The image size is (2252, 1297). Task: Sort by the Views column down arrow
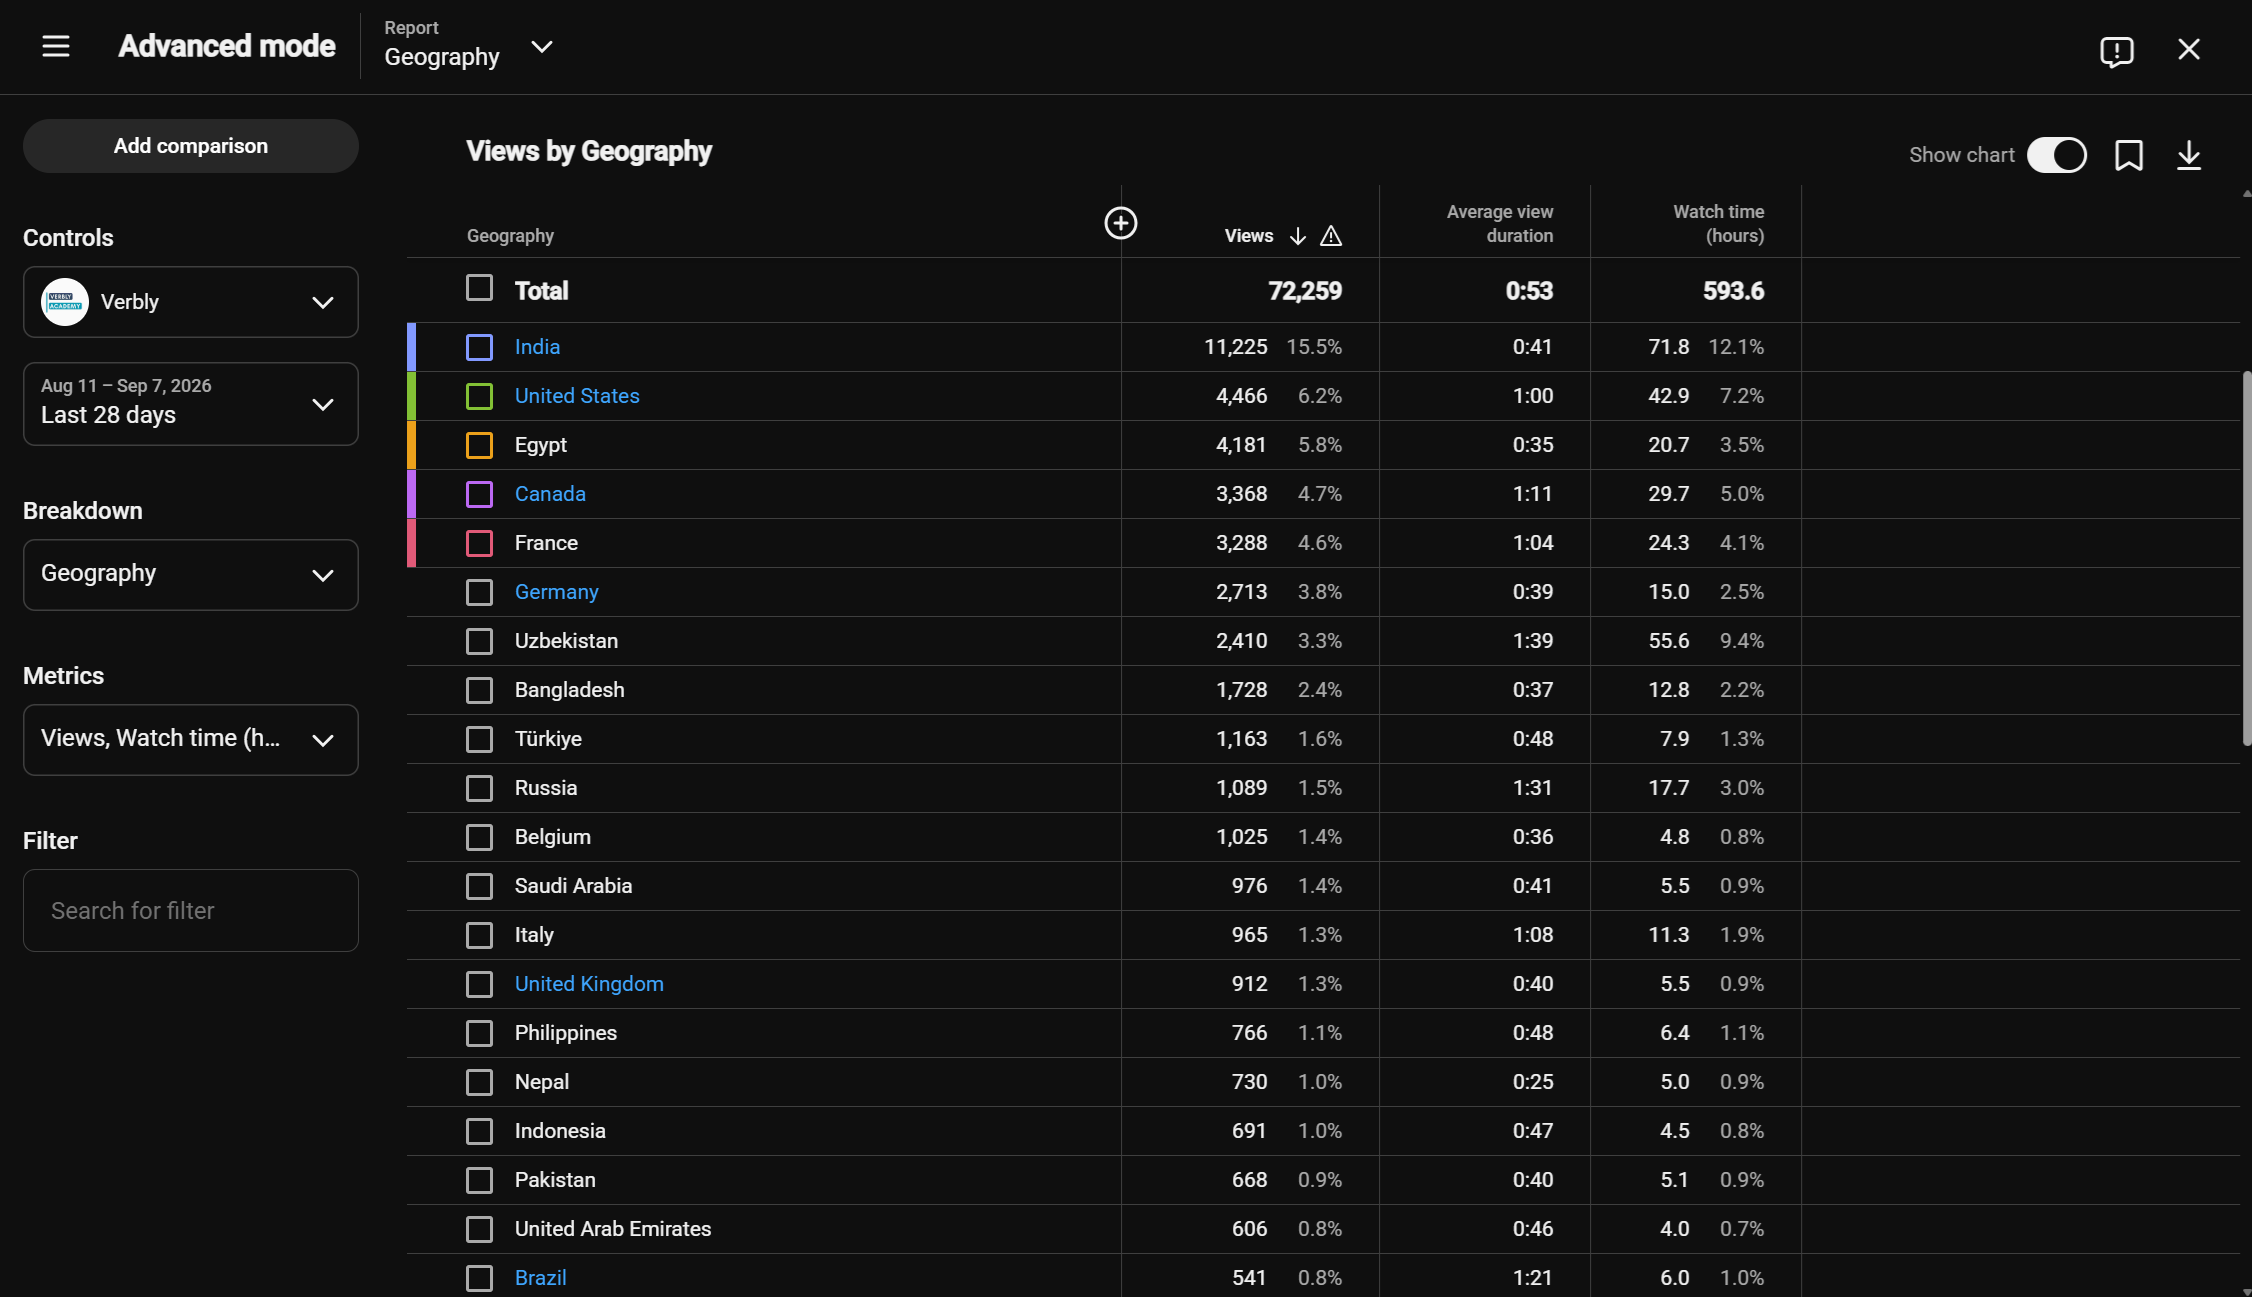click(x=1298, y=236)
